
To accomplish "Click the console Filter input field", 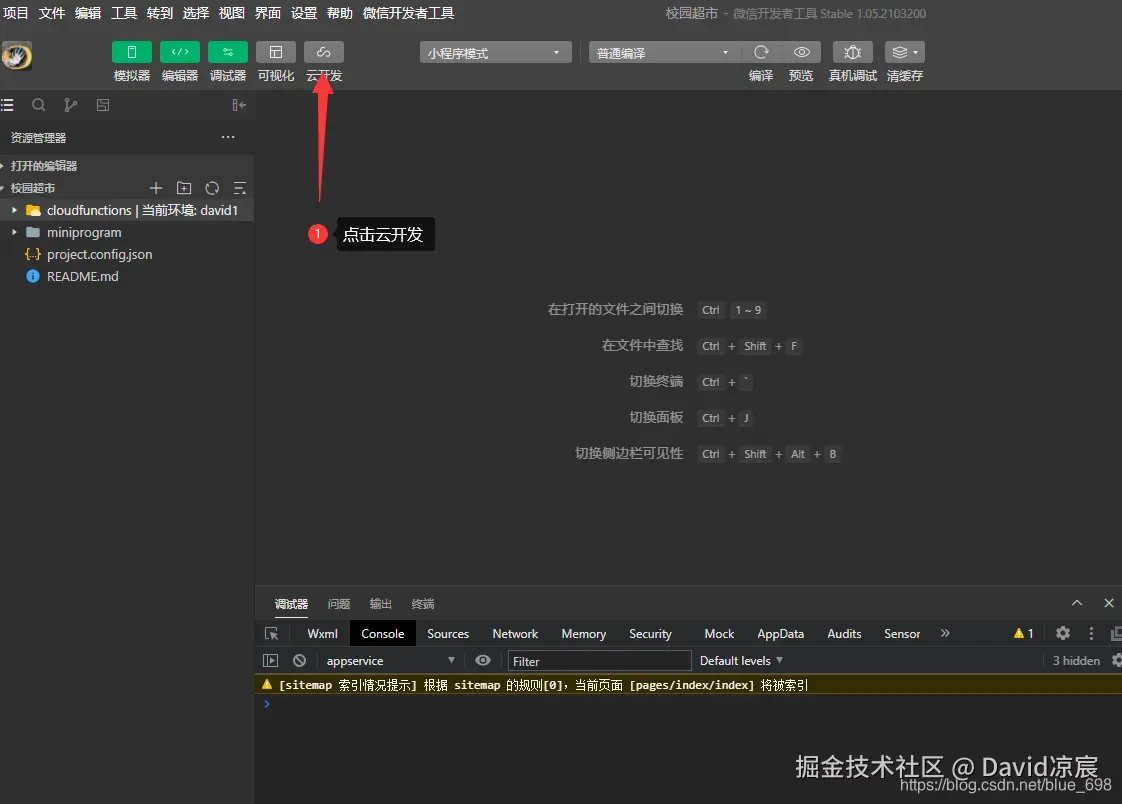I will pyautogui.click(x=600, y=660).
